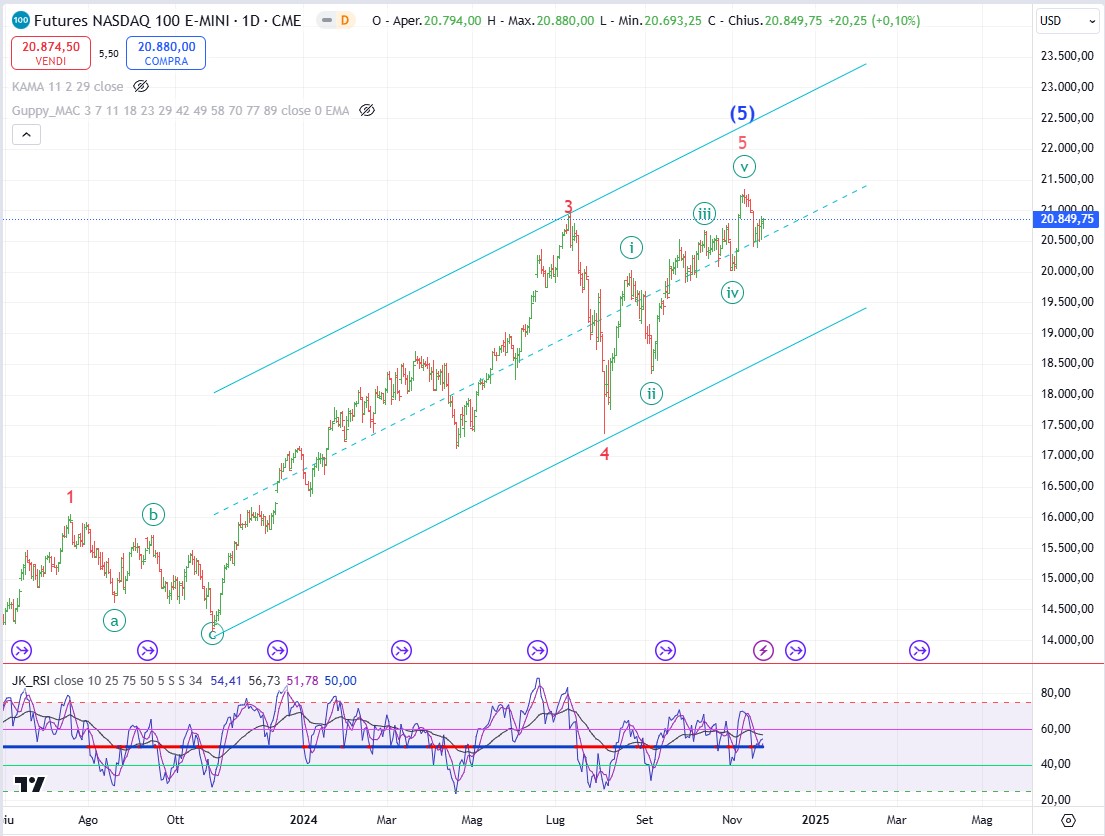Viewport: 1105px width, 836px height.
Task: Click the low price 20.693,25
Action: click(x=673, y=20)
